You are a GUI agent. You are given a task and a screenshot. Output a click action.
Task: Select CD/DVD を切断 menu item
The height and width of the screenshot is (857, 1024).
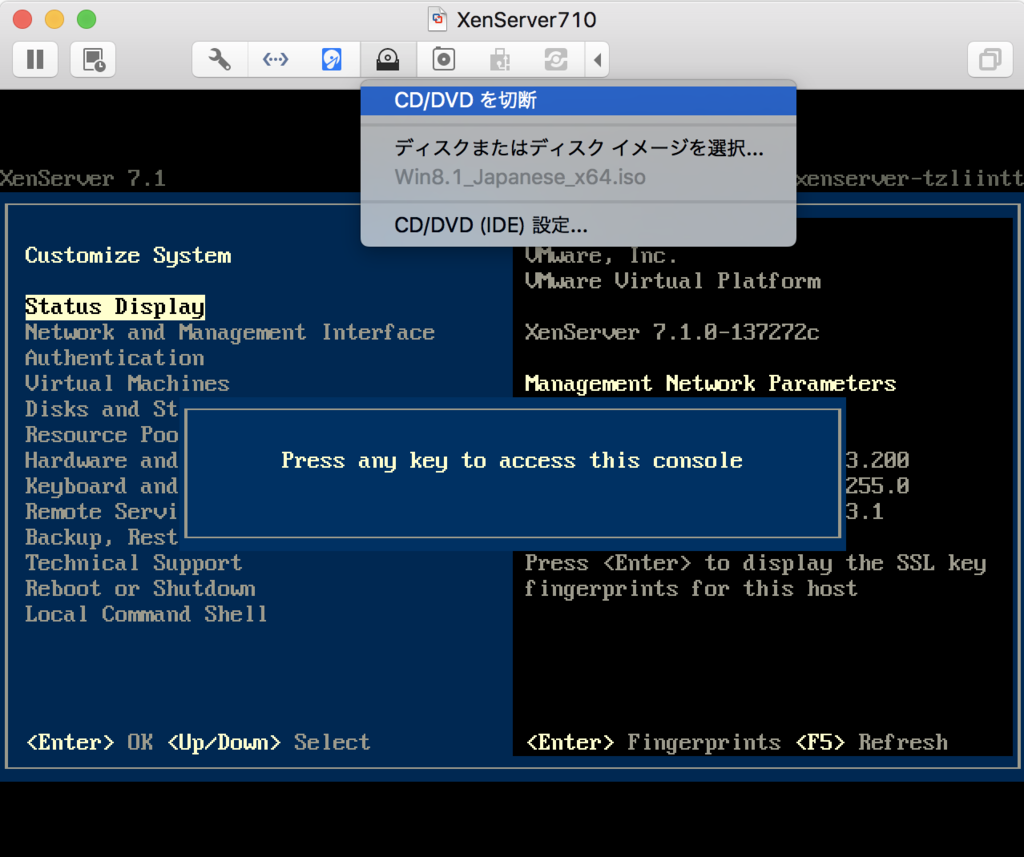(578, 100)
